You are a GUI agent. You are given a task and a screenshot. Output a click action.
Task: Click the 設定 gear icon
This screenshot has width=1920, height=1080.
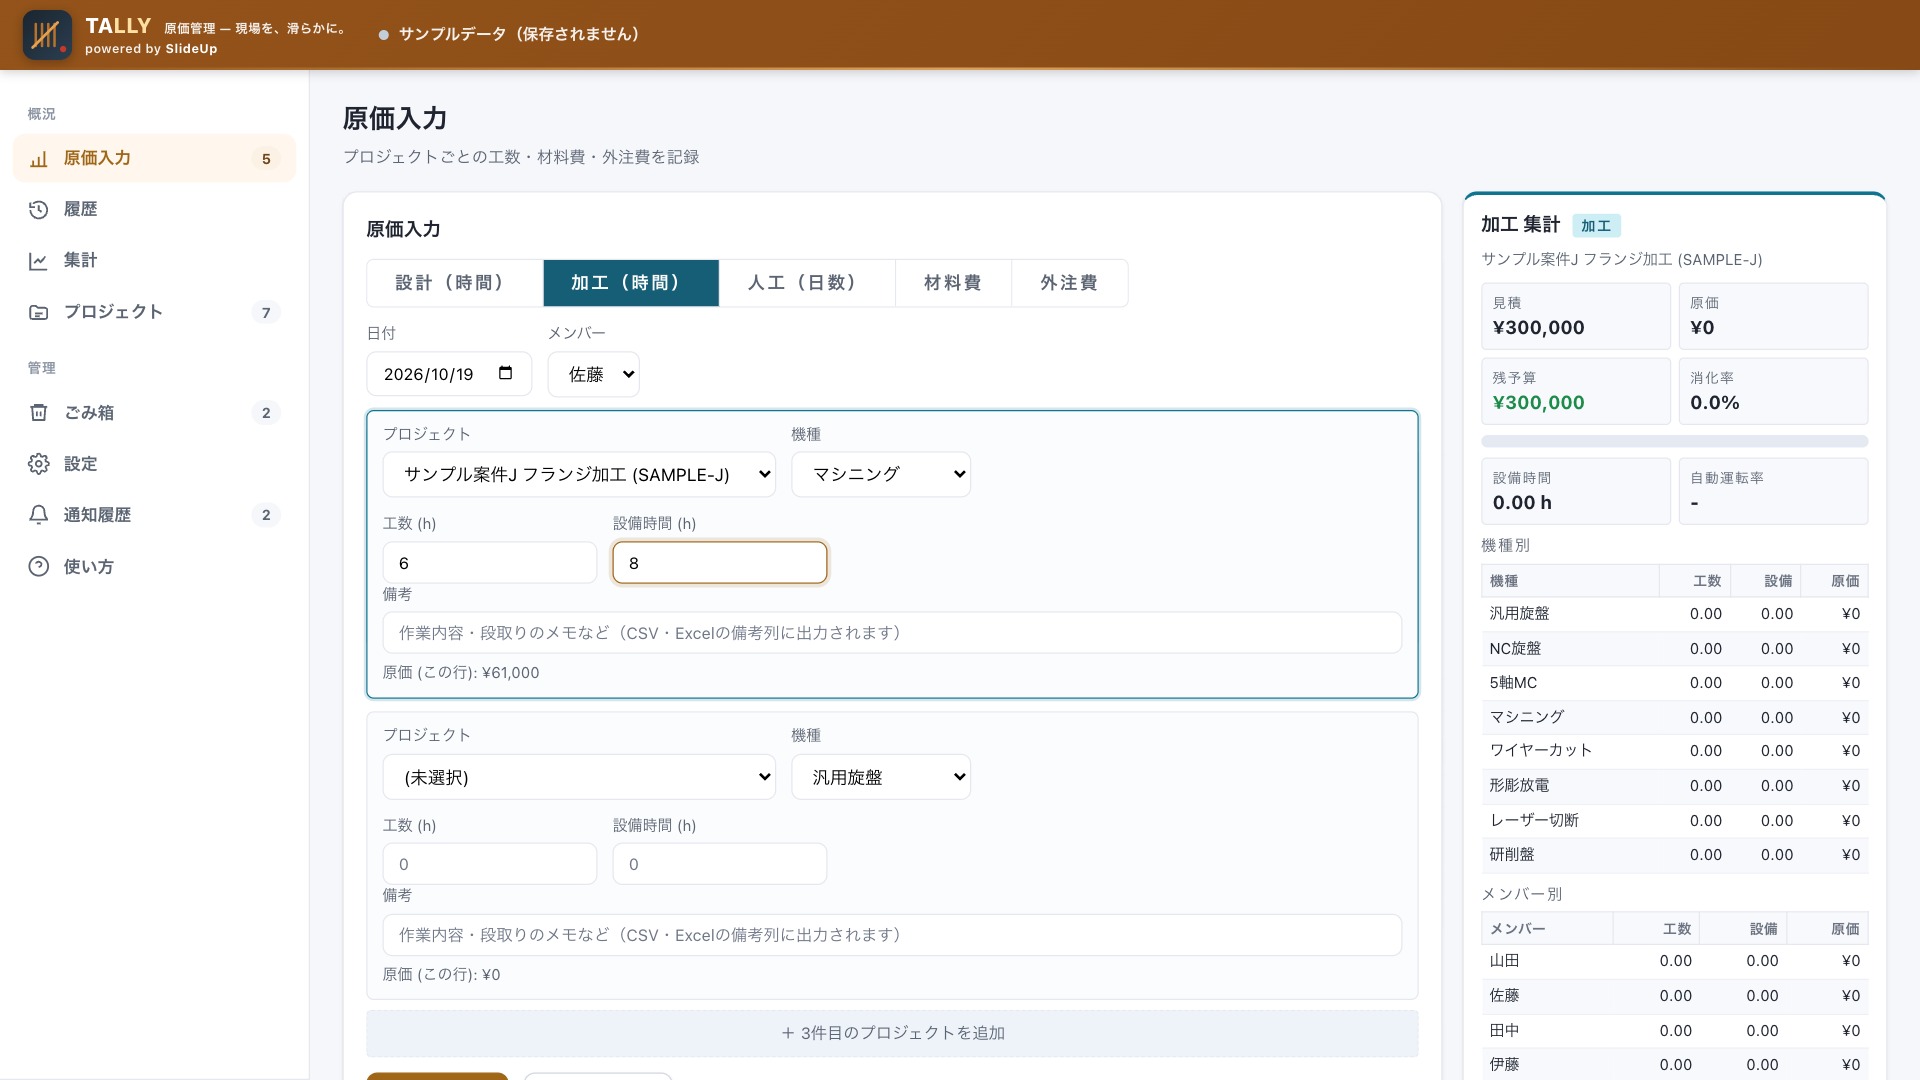coord(39,464)
